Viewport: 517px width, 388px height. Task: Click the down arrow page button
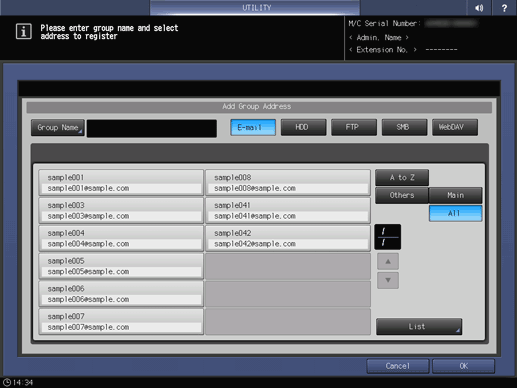[x=388, y=280]
